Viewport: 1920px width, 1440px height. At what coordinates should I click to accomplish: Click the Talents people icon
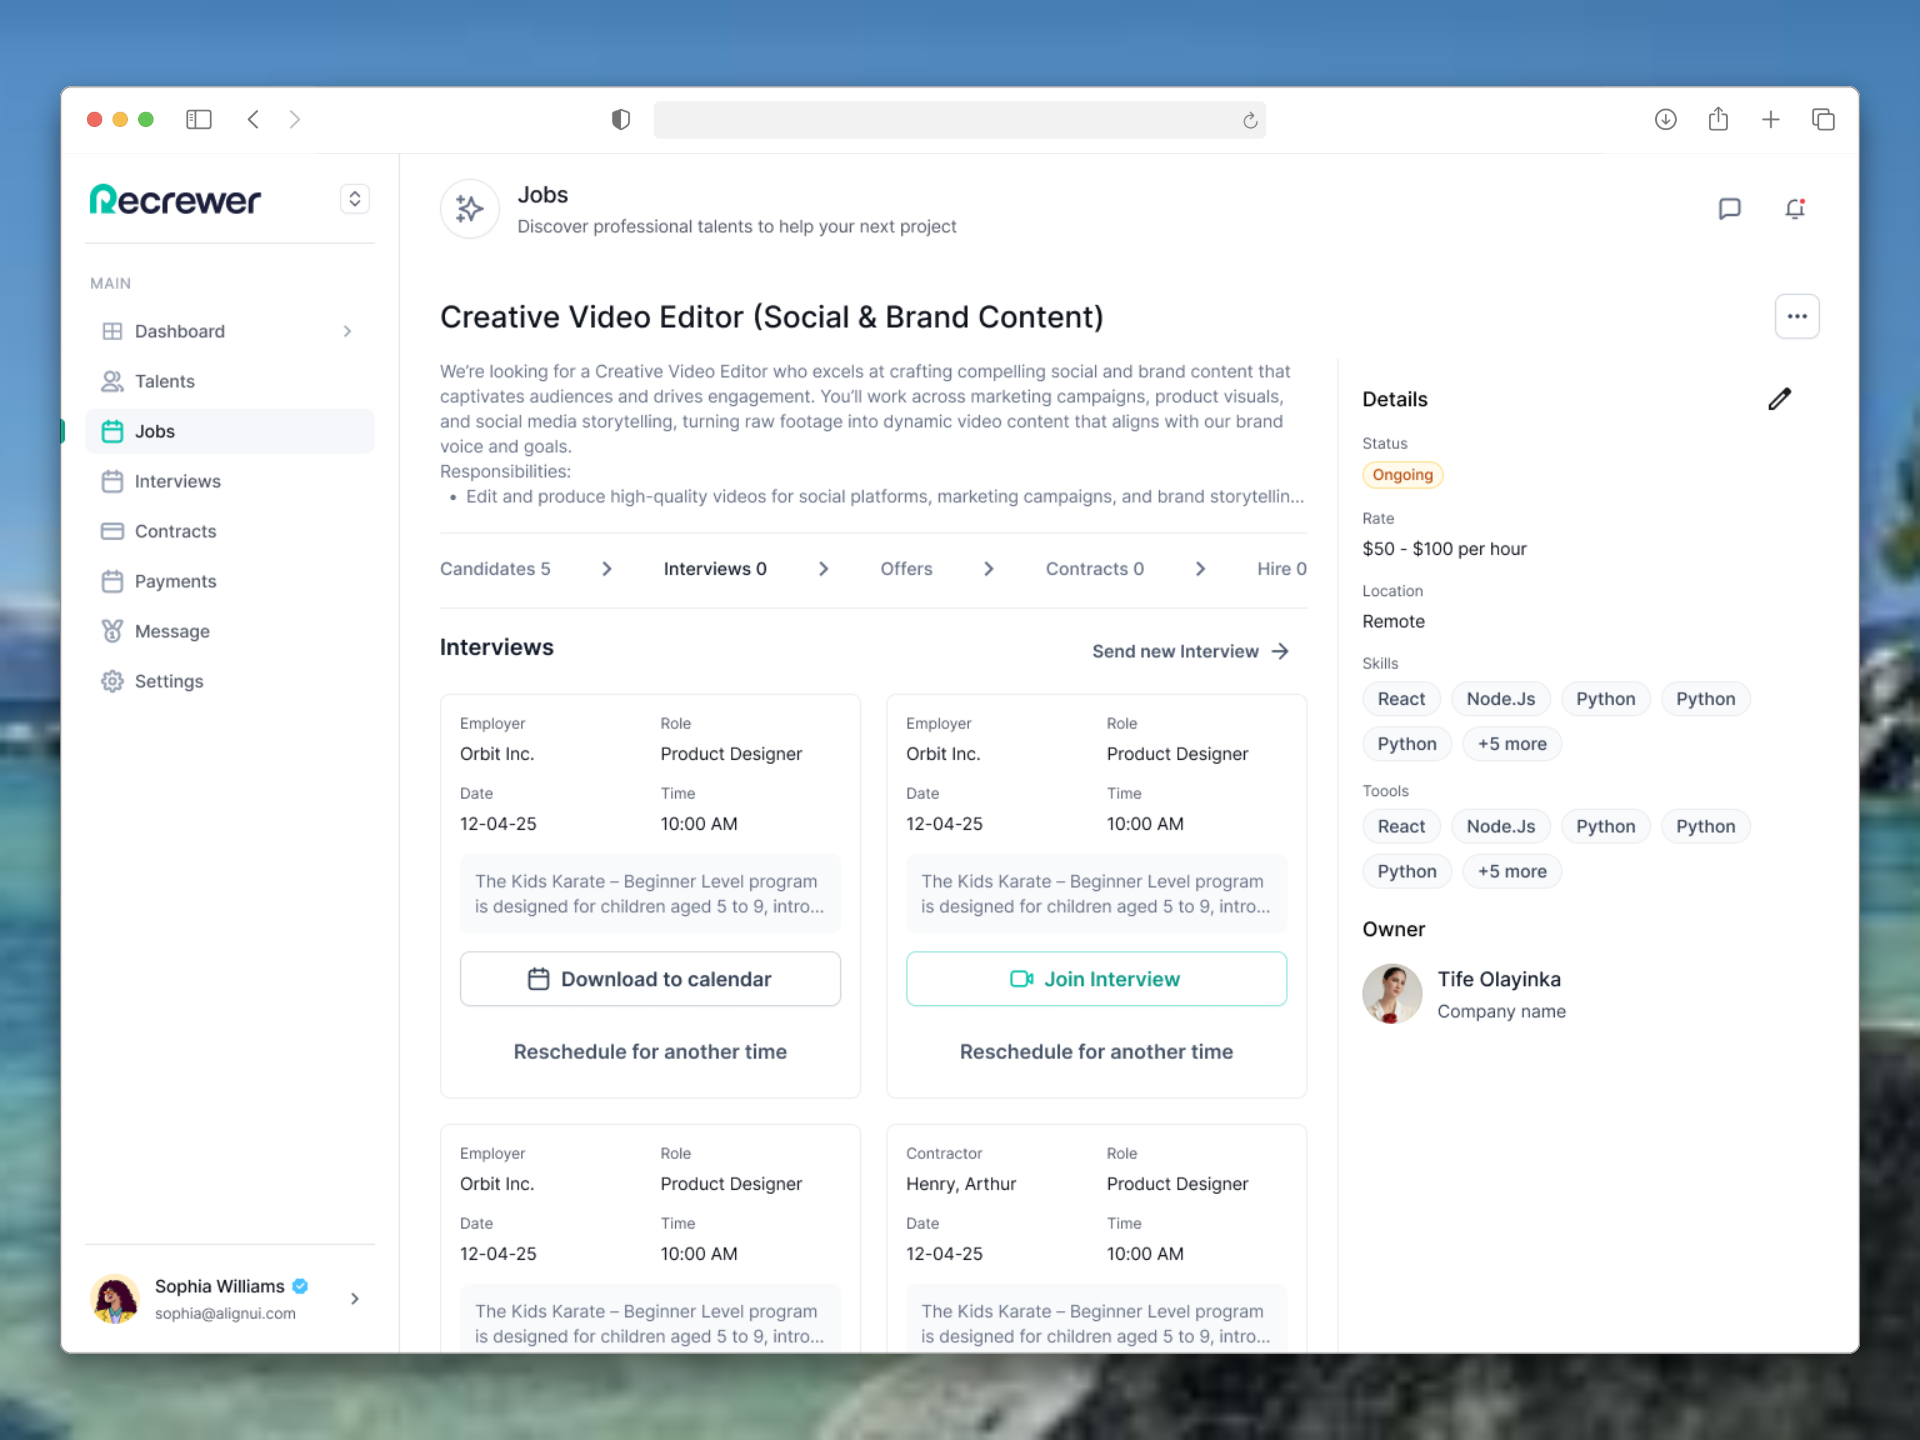(113, 381)
